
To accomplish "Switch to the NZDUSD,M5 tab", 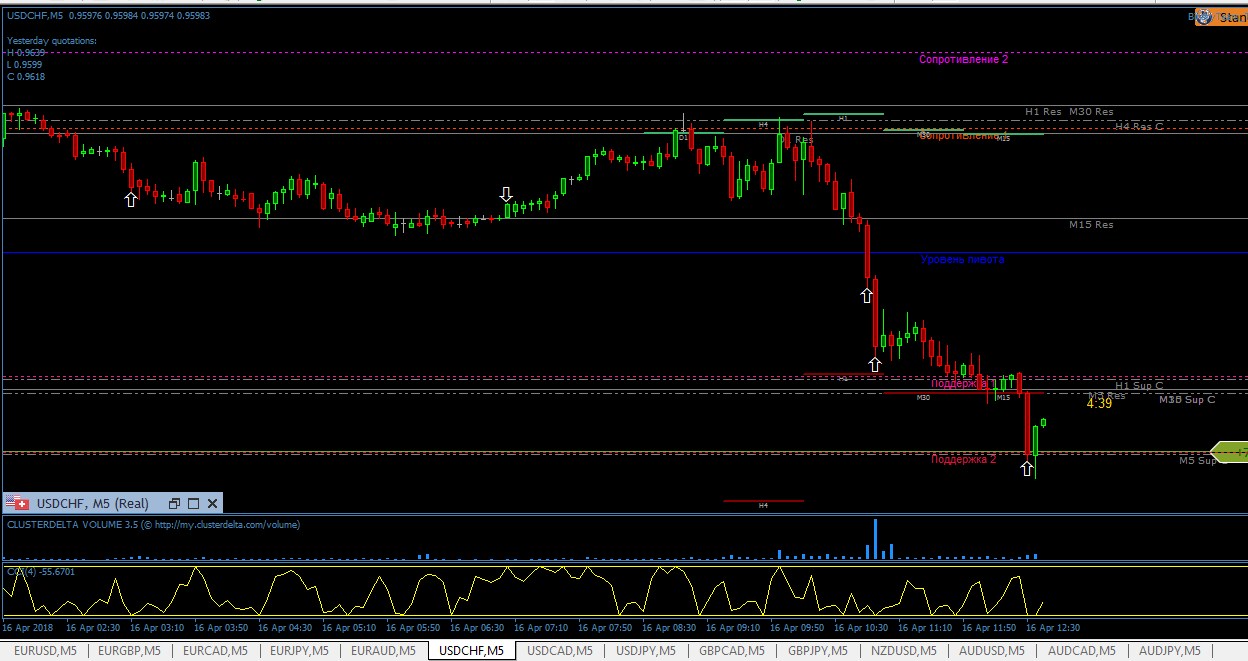I will 906,651.
